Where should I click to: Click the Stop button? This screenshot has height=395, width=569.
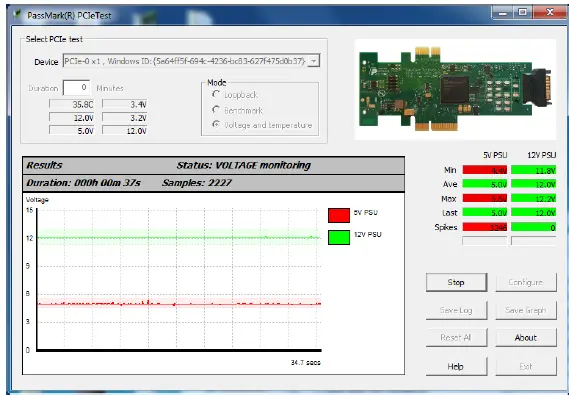(456, 282)
